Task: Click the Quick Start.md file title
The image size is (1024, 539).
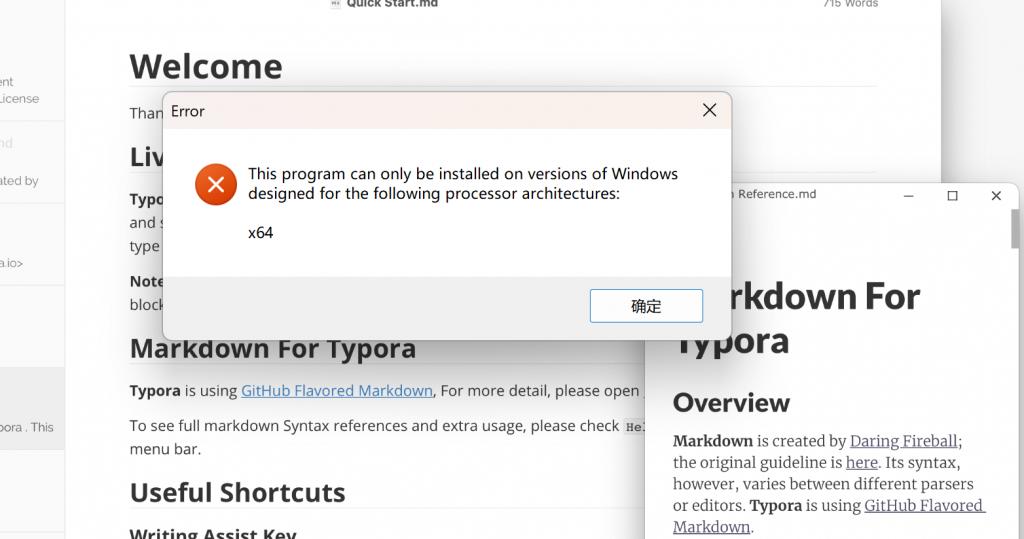Action: pyautogui.click(x=392, y=4)
